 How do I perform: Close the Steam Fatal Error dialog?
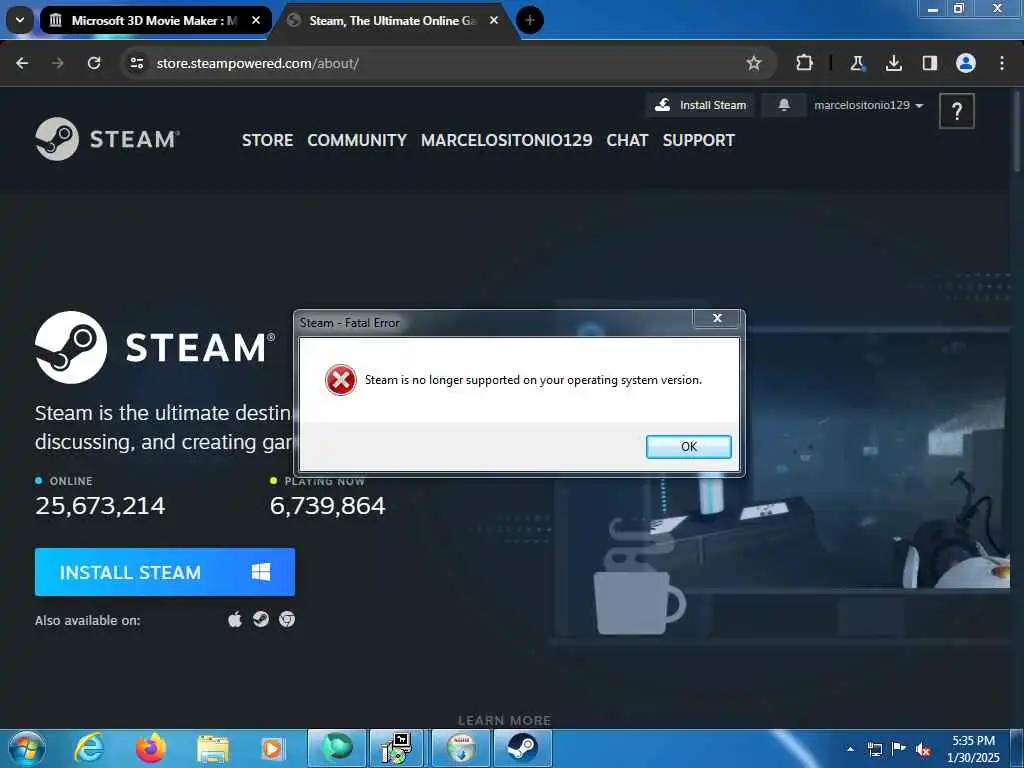pos(717,318)
